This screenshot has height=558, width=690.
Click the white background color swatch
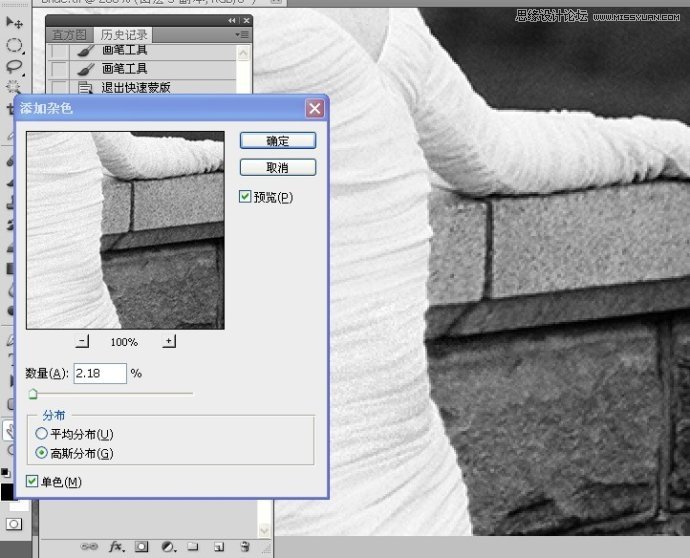coord(19,506)
